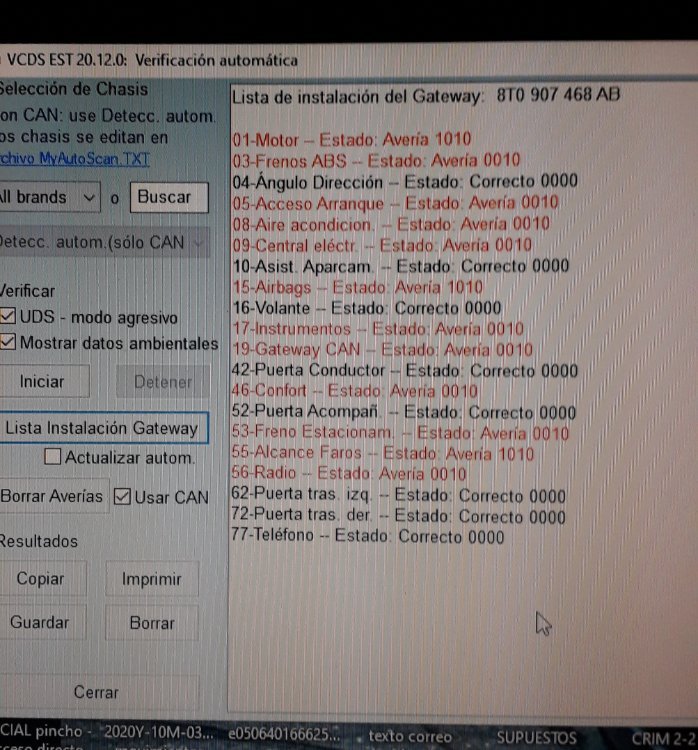The image size is (698, 750).
Task: Open the 2020Y-10M-03 desktop item
Action: (158, 732)
